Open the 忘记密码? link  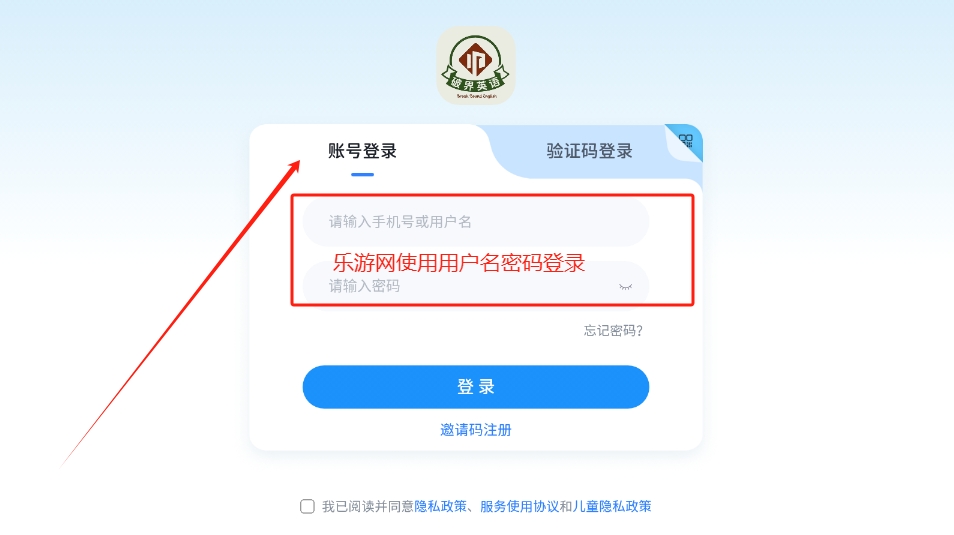point(613,330)
